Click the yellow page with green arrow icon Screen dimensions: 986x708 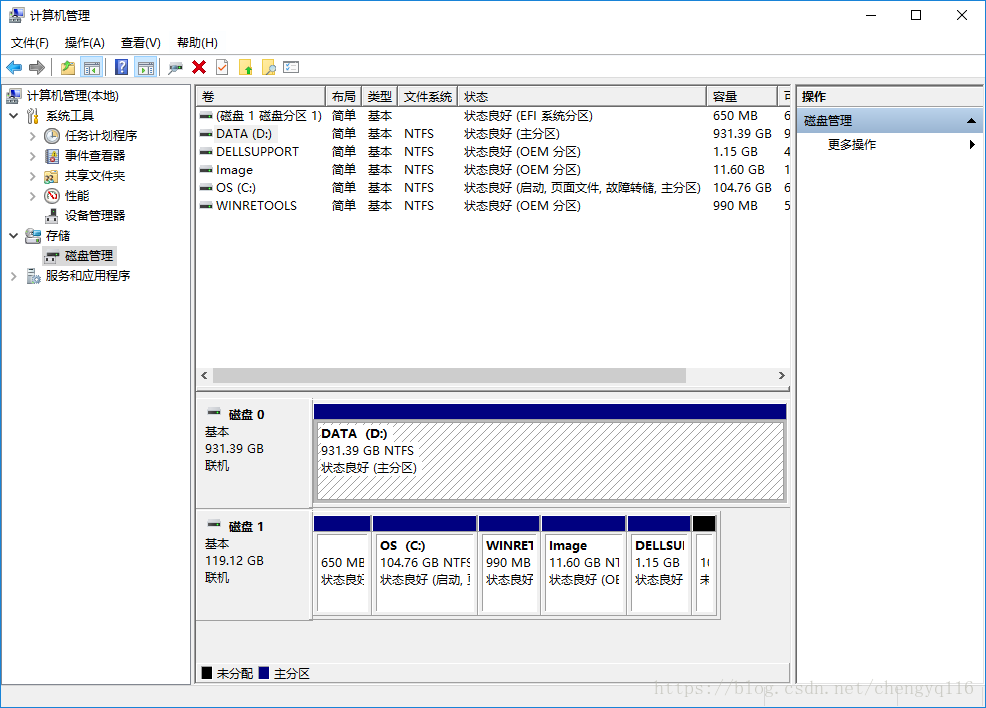pyautogui.click(x=245, y=67)
